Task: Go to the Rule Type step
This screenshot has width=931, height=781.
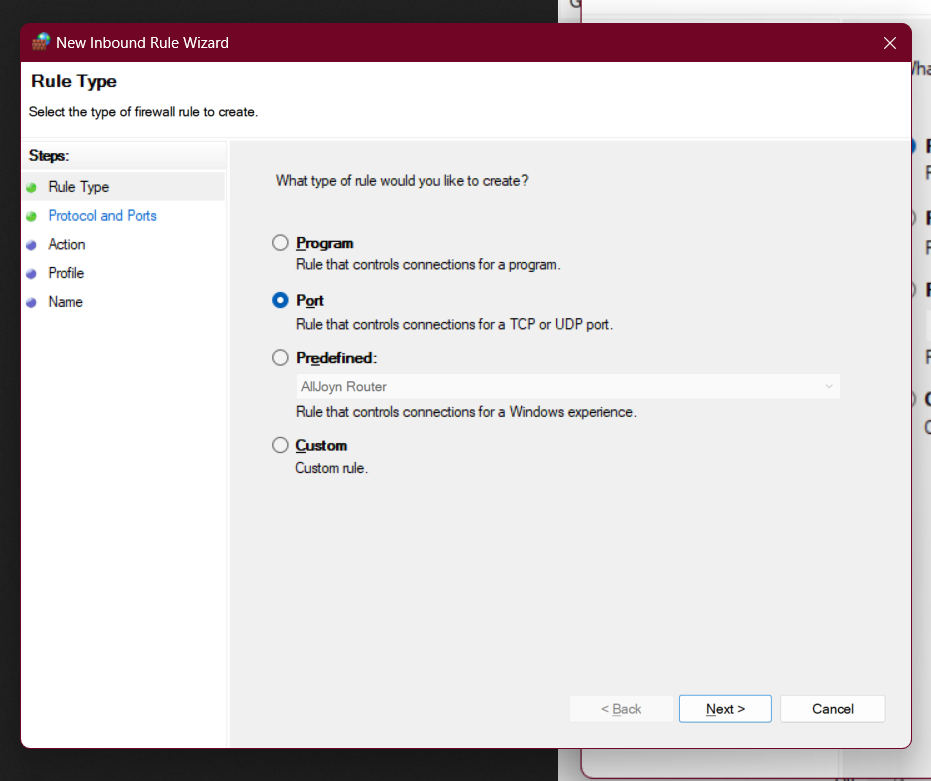Action: (79, 187)
